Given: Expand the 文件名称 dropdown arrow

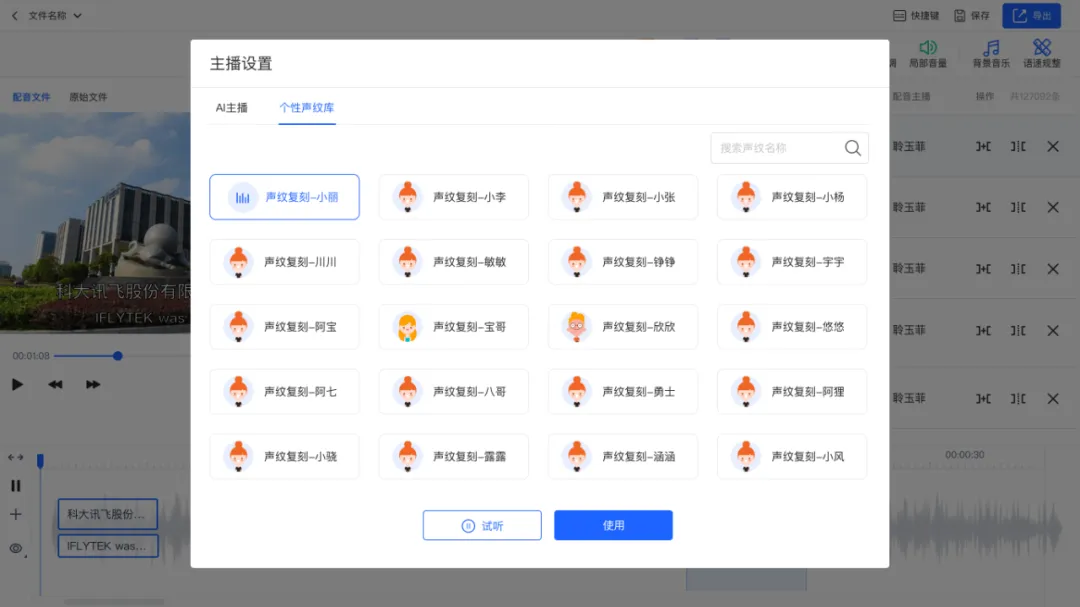Looking at the screenshot, I should point(78,16).
